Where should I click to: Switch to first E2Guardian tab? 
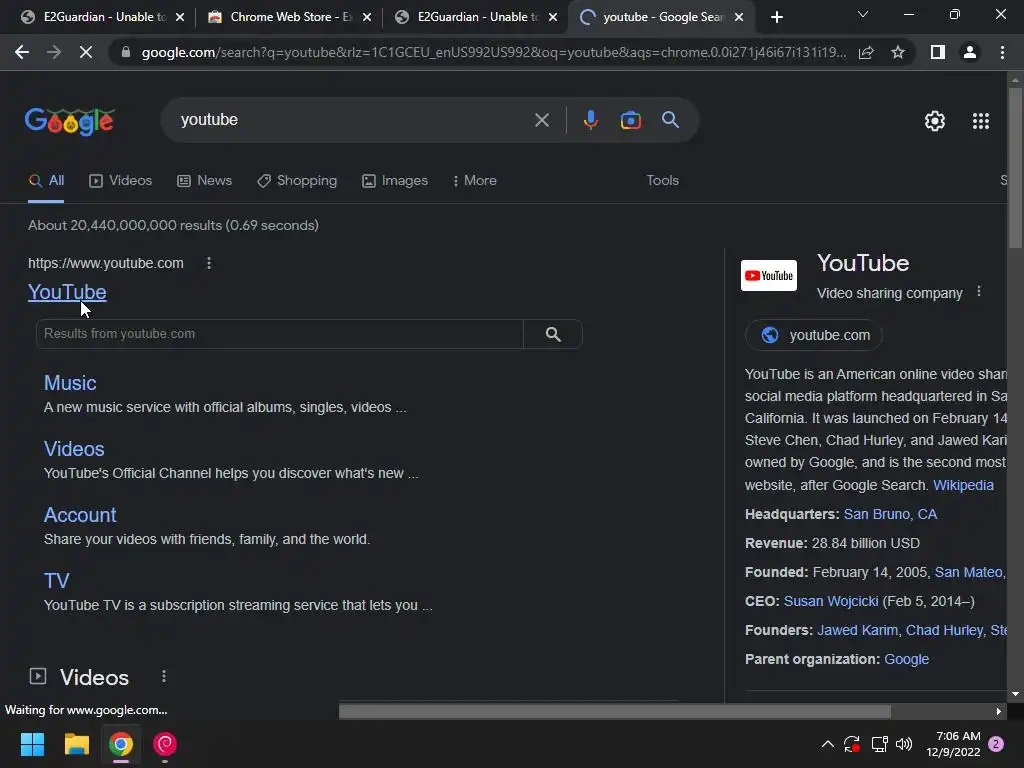(x=95, y=17)
